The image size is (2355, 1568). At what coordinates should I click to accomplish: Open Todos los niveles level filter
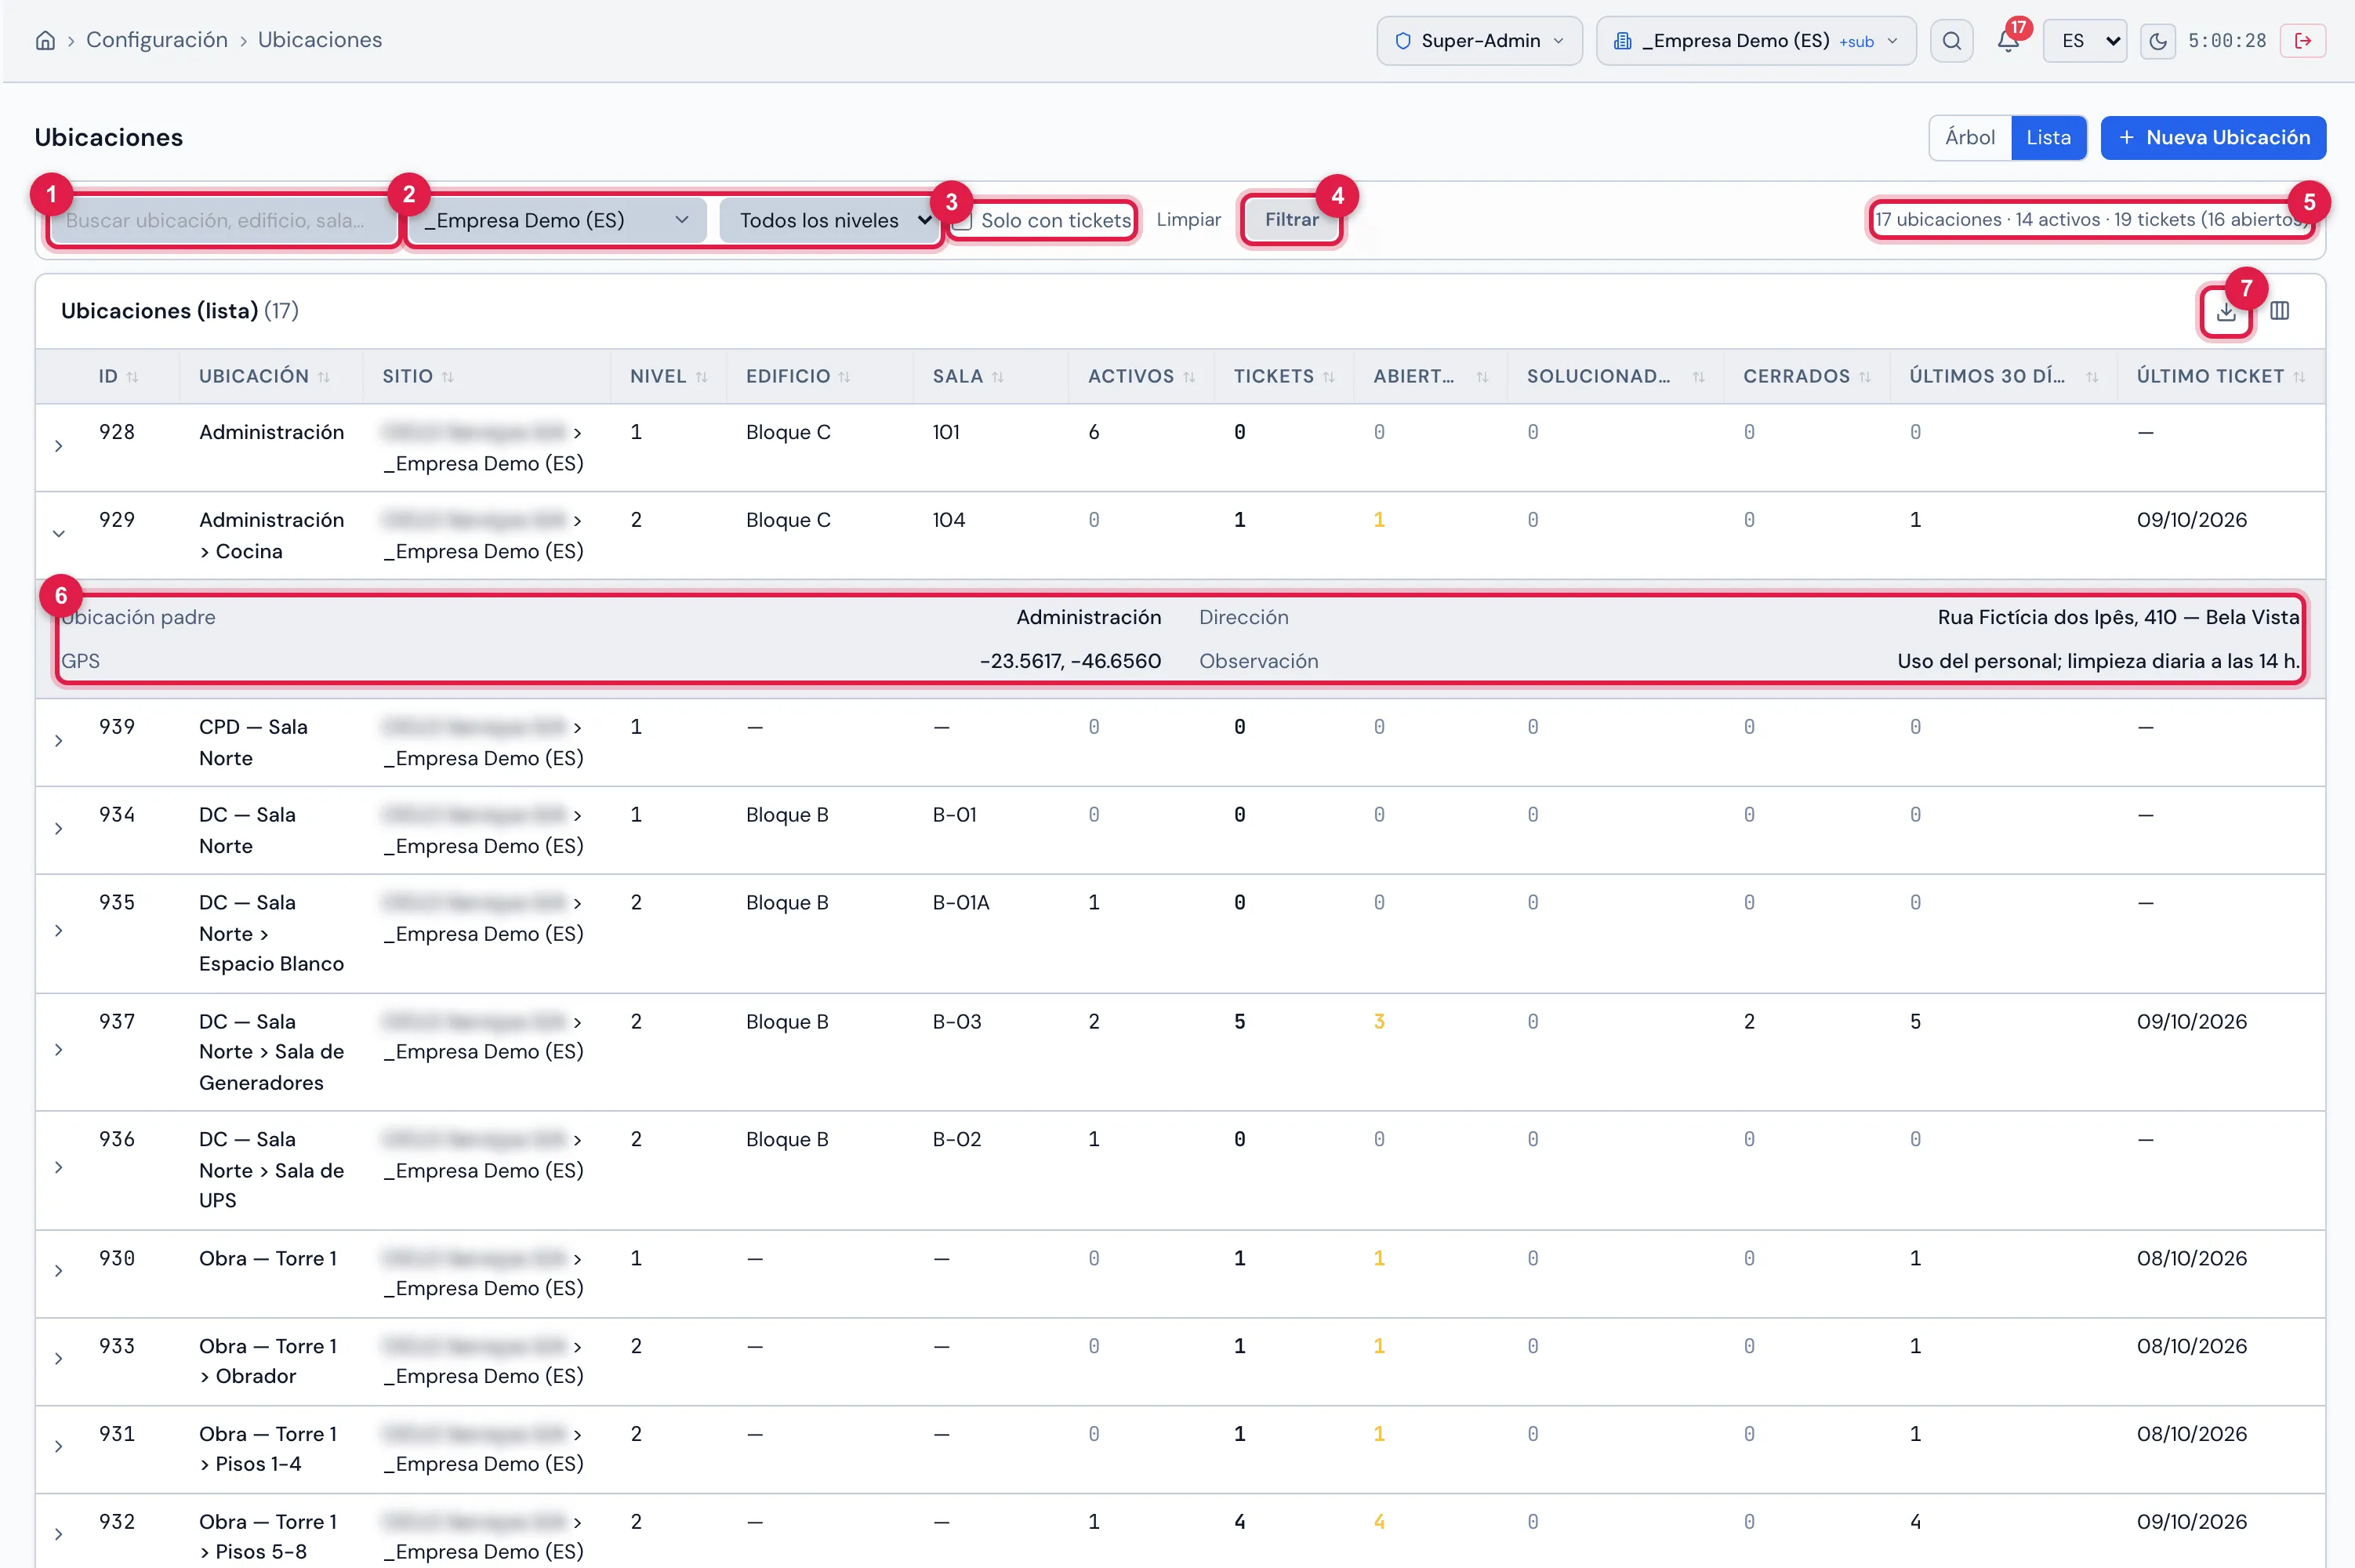[829, 220]
